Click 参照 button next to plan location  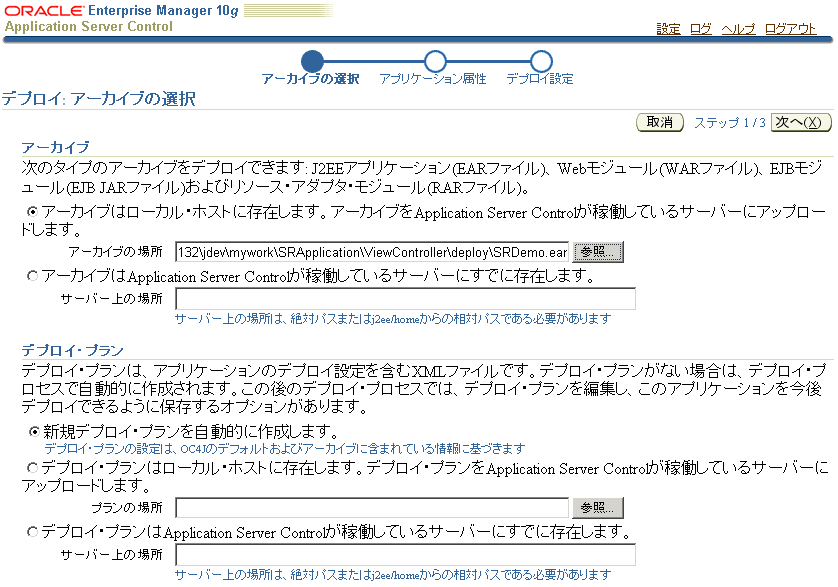coord(598,507)
